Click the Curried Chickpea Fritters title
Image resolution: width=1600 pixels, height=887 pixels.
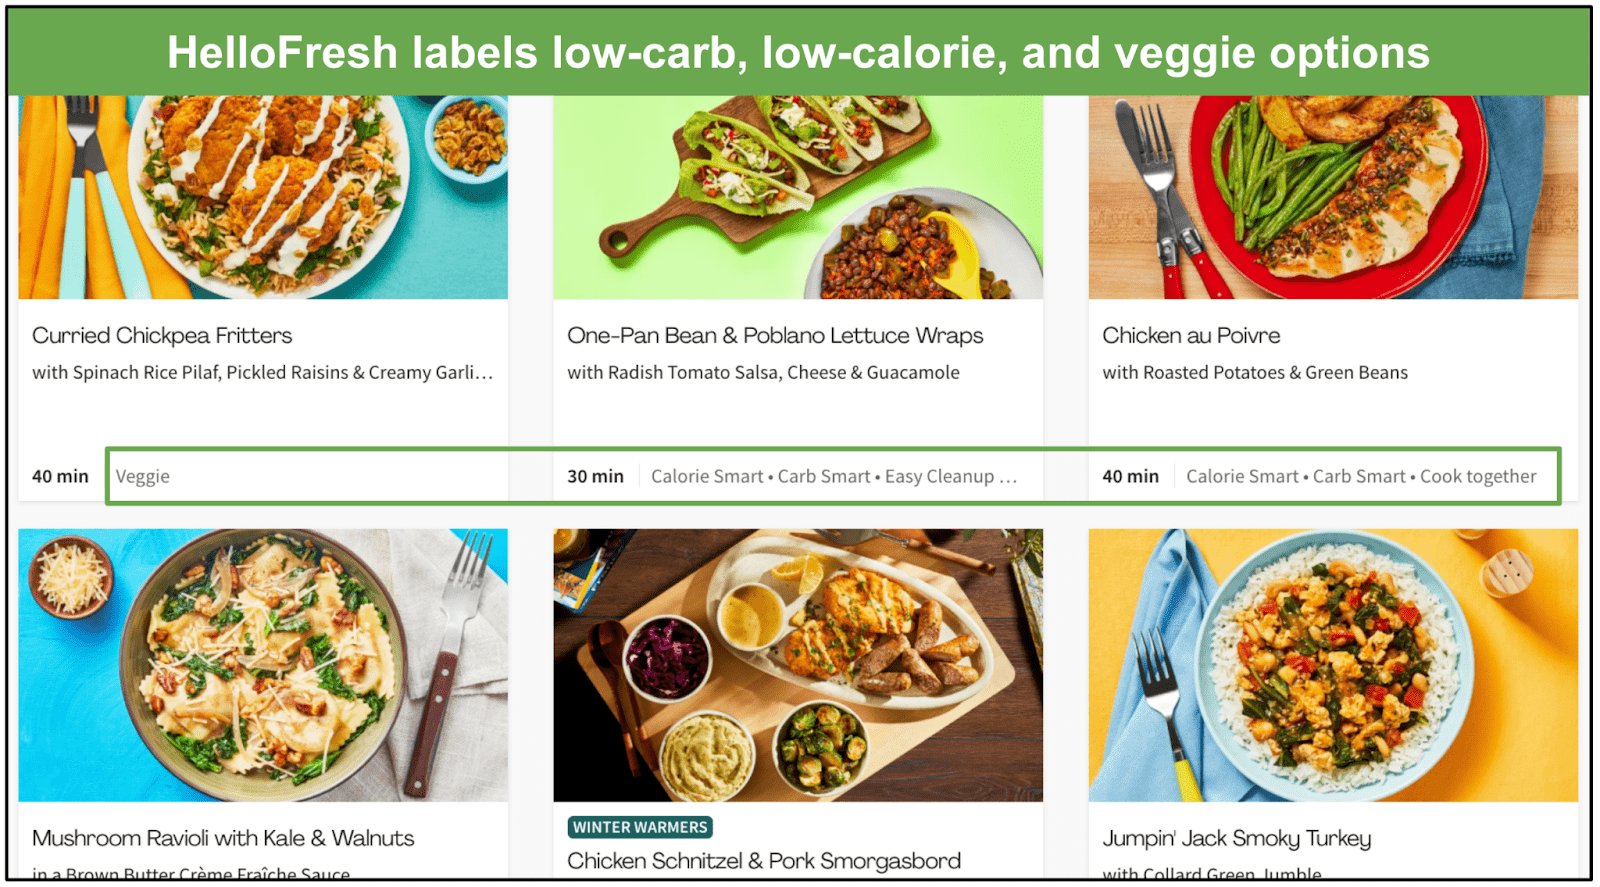pyautogui.click(x=162, y=336)
